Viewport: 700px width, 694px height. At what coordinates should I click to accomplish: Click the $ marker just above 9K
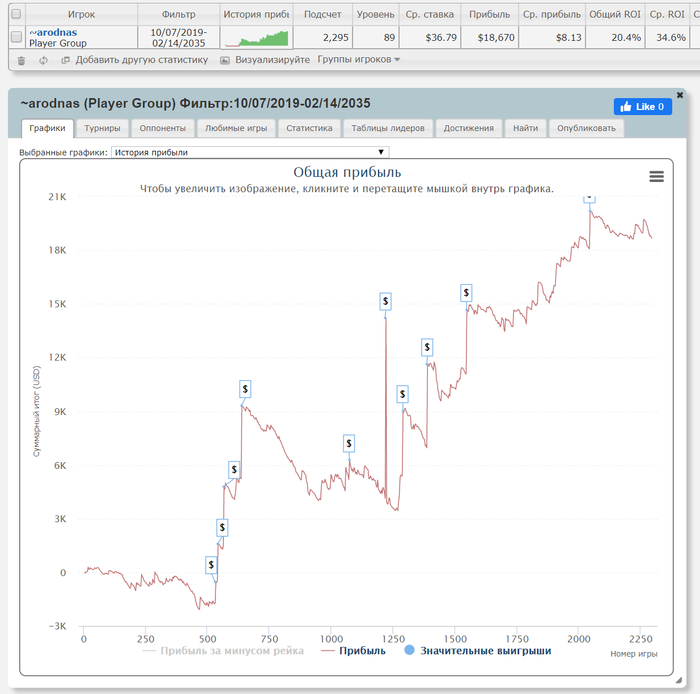[245, 389]
